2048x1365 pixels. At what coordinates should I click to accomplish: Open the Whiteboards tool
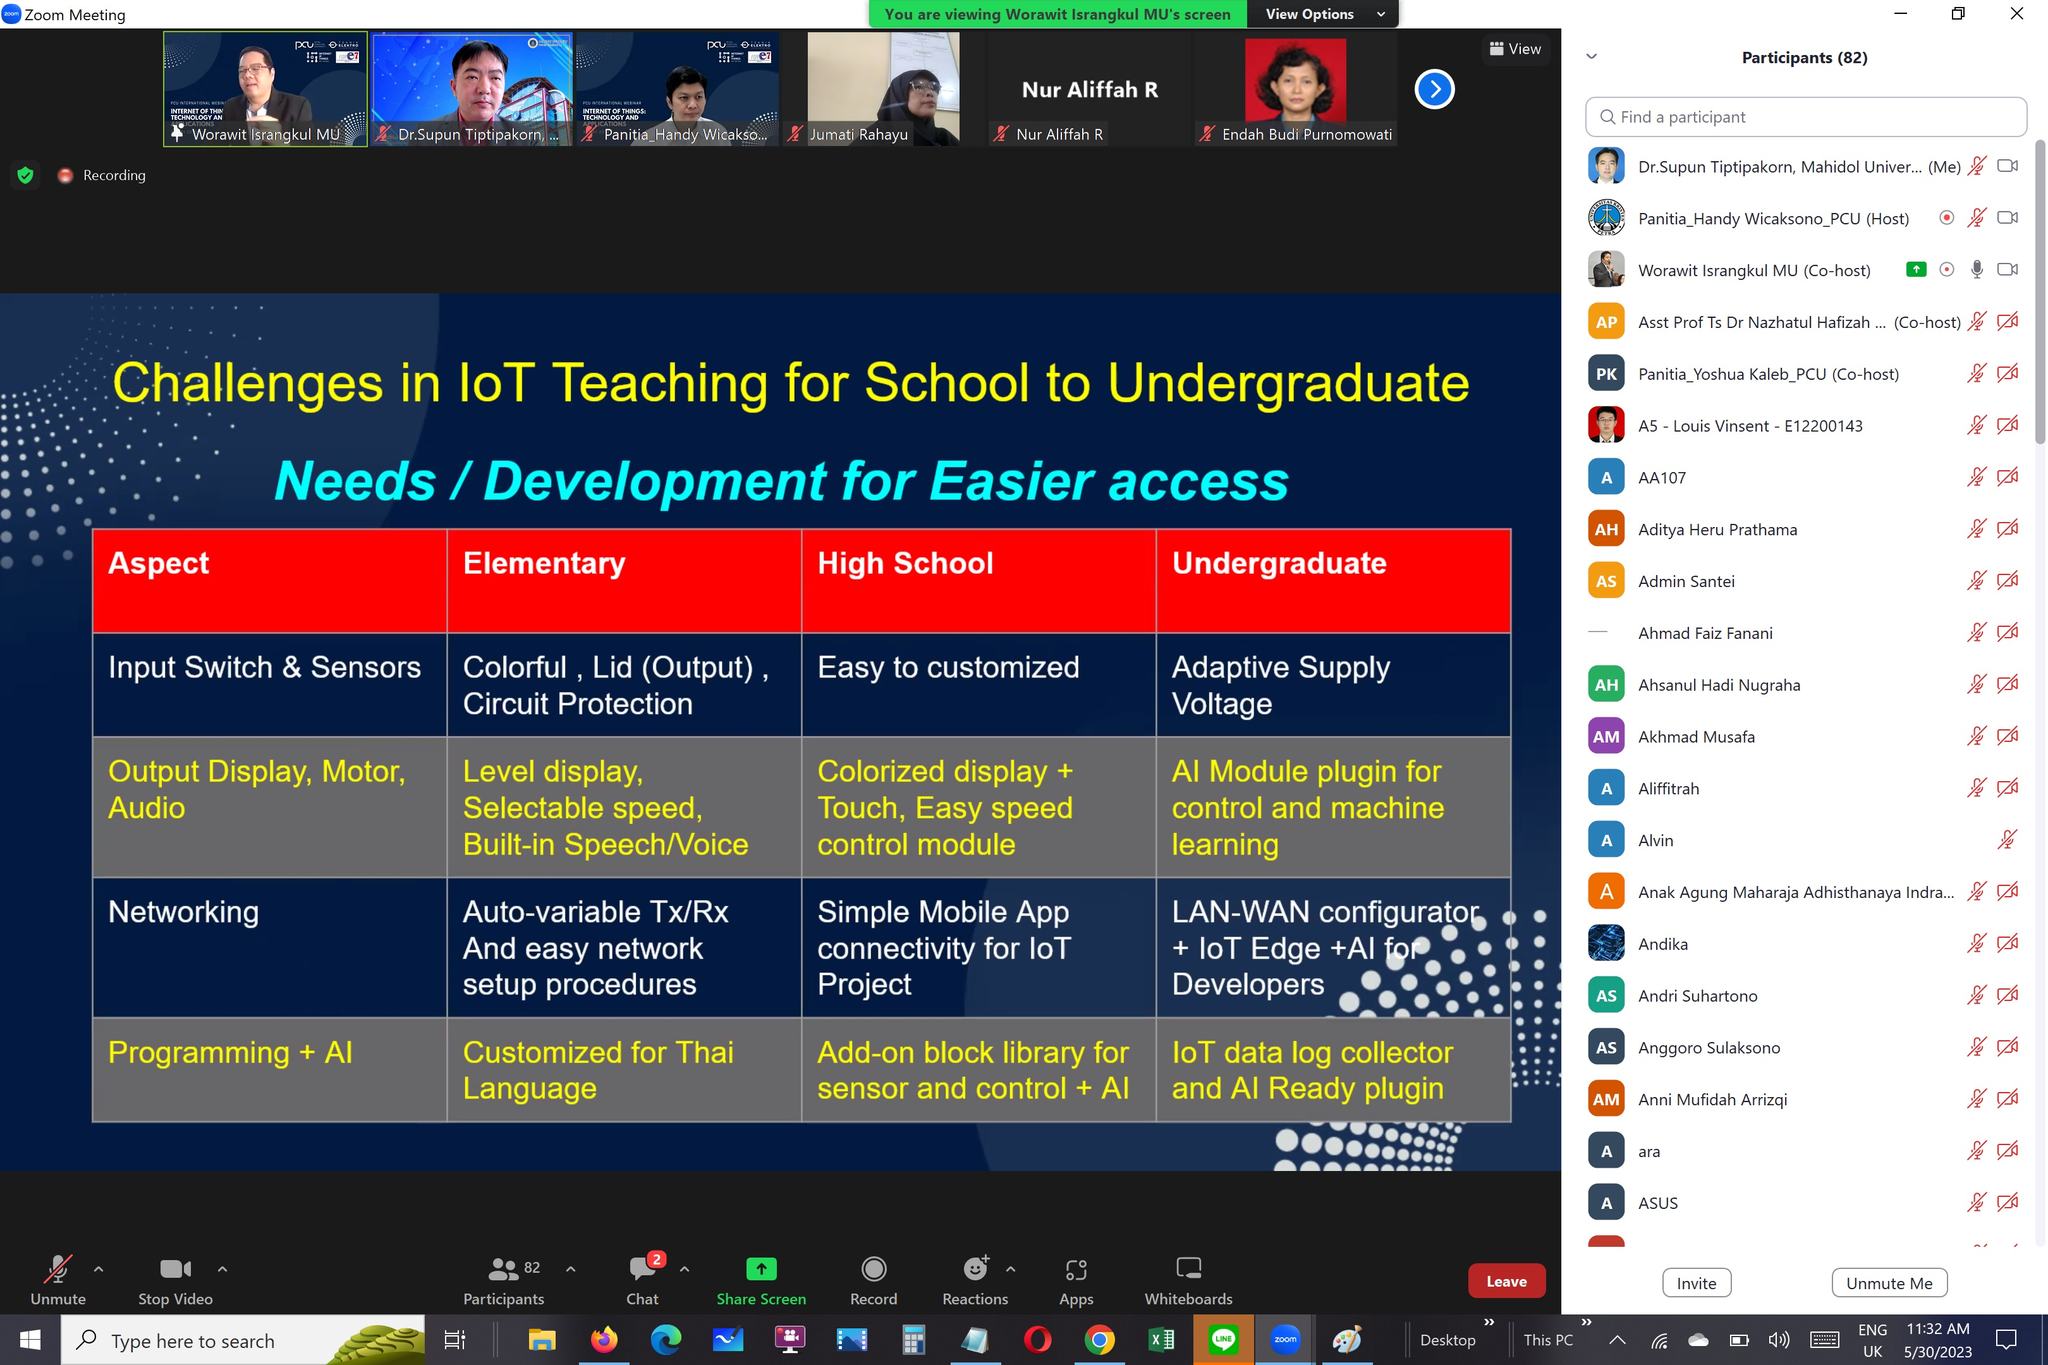[x=1188, y=1279]
